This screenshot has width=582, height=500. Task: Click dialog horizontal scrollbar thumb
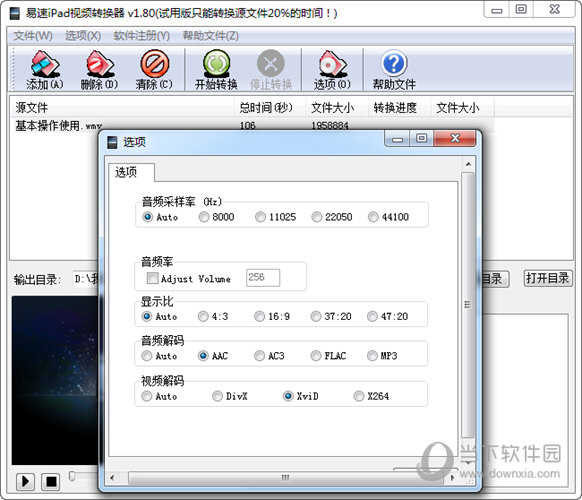(285, 477)
